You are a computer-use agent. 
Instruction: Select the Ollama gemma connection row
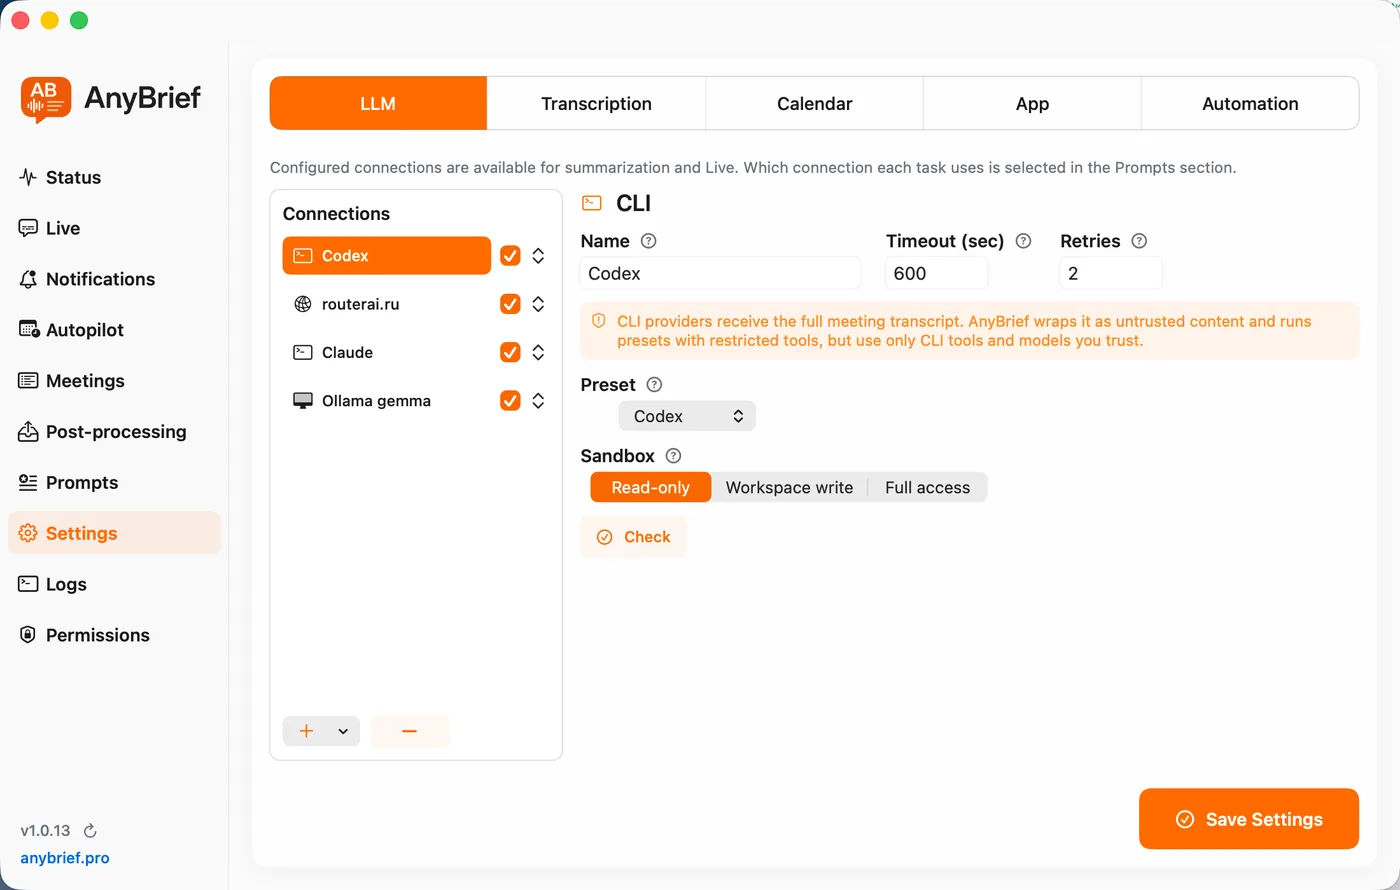[387, 400]
